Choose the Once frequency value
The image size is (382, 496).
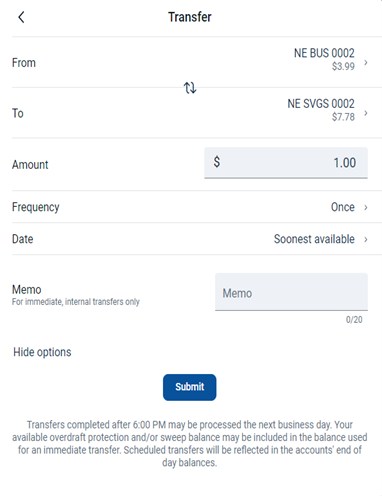[x=343, y=207]
